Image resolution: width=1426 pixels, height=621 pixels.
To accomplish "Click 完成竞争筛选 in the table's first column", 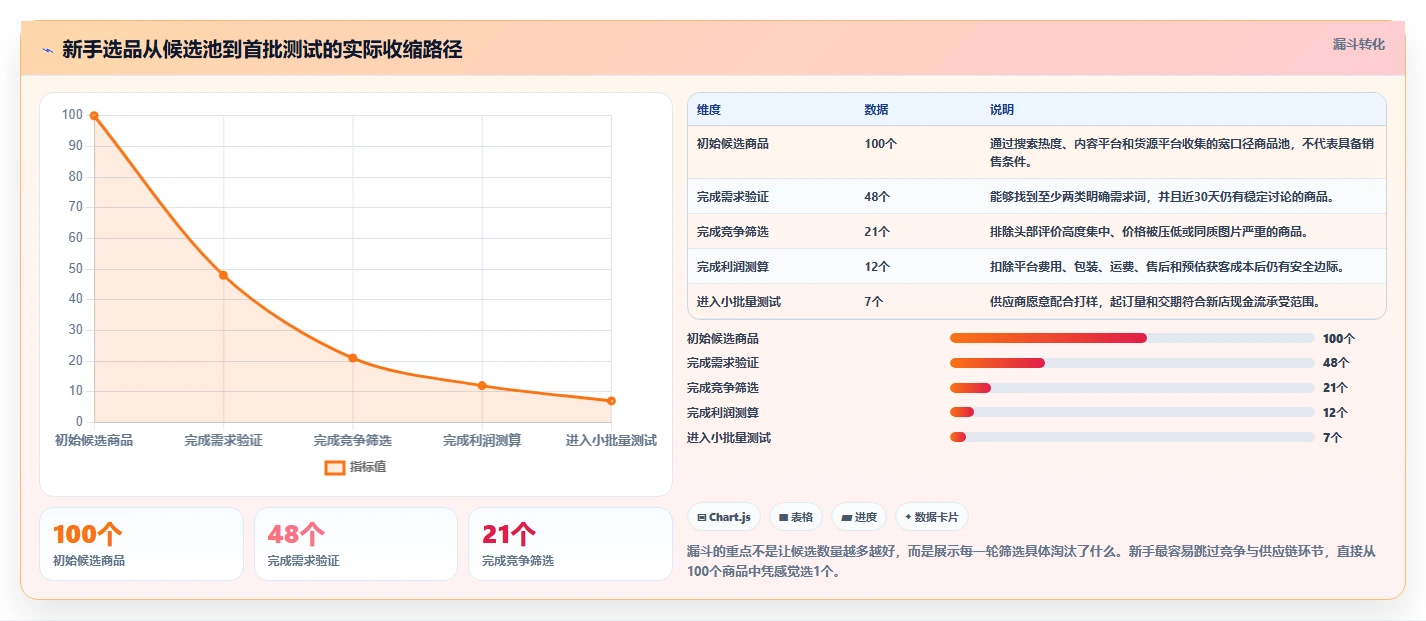I will [733, 231].
